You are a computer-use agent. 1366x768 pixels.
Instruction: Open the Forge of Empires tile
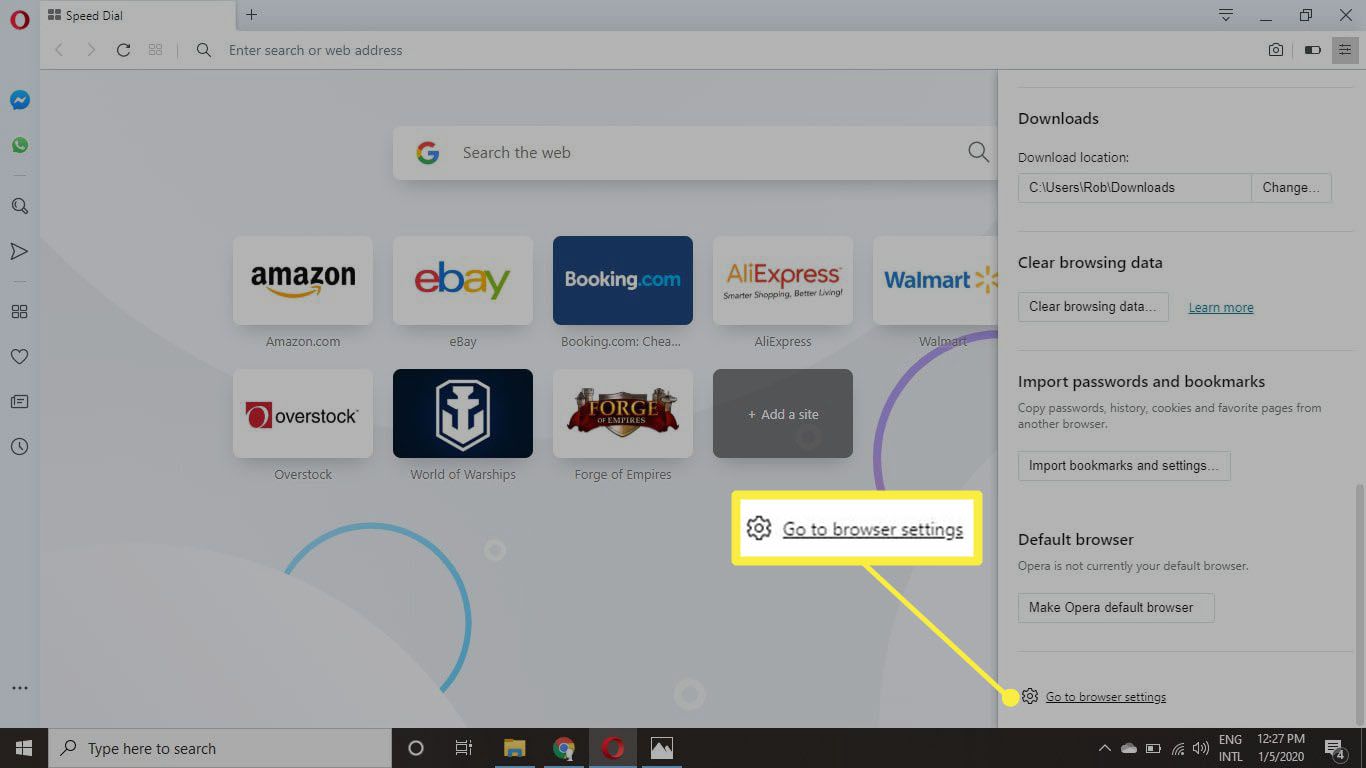coord(623,413)
